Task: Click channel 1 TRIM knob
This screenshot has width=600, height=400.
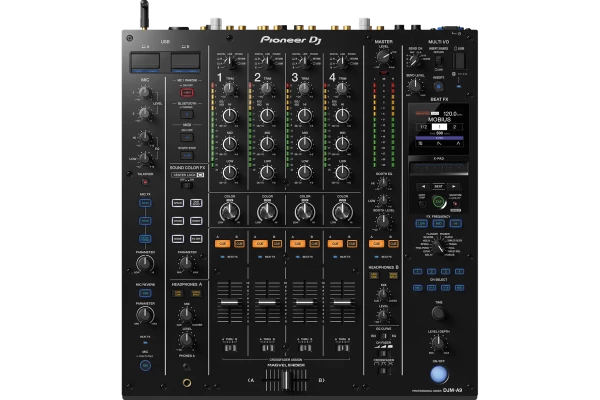Action: pyautogui.click(x=229, y=89)
